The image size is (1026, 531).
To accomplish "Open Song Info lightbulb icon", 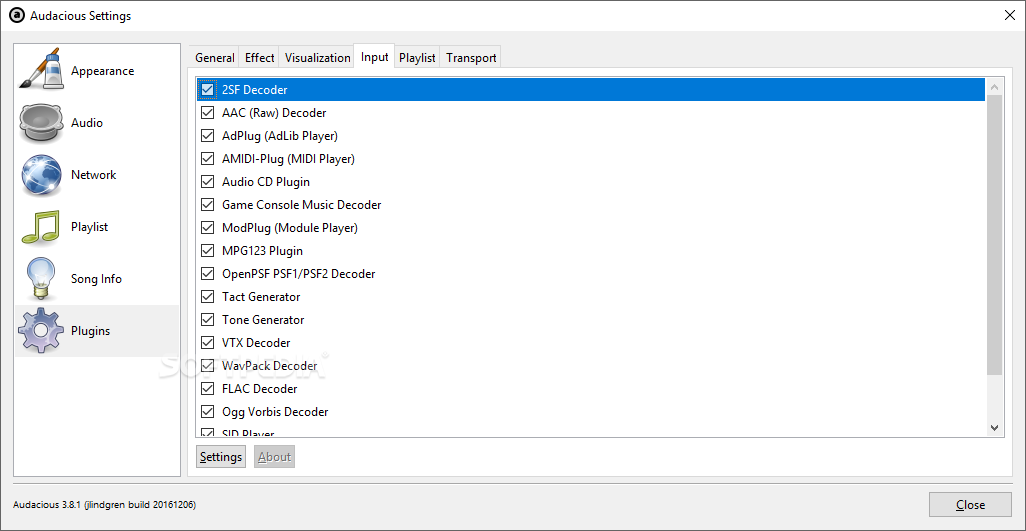I will pos(39,279).
